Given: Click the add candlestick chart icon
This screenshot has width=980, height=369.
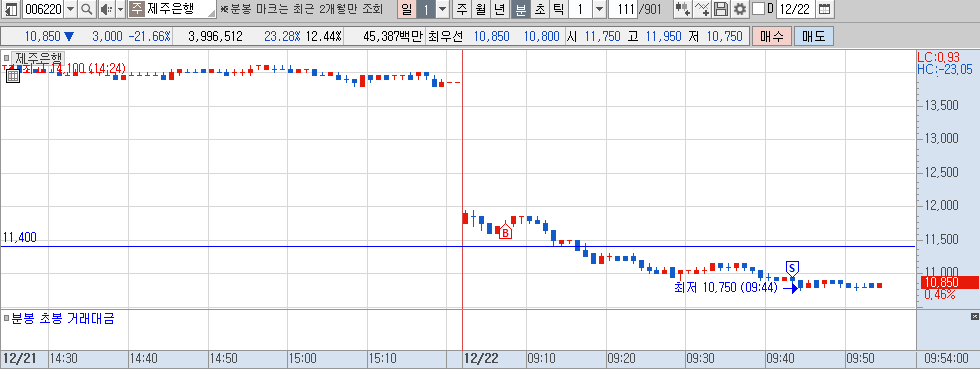Looking at the screenshot, I should point(683,9).
